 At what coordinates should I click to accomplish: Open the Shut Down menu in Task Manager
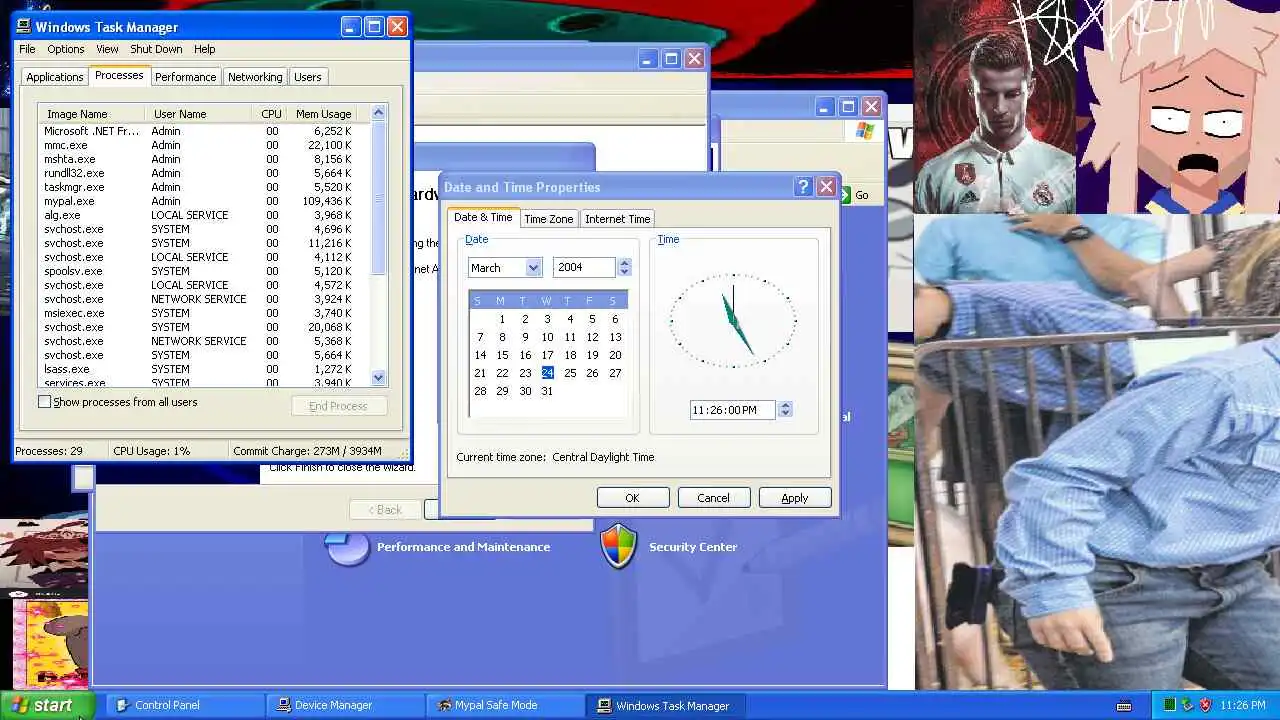(x=156, y=49)
